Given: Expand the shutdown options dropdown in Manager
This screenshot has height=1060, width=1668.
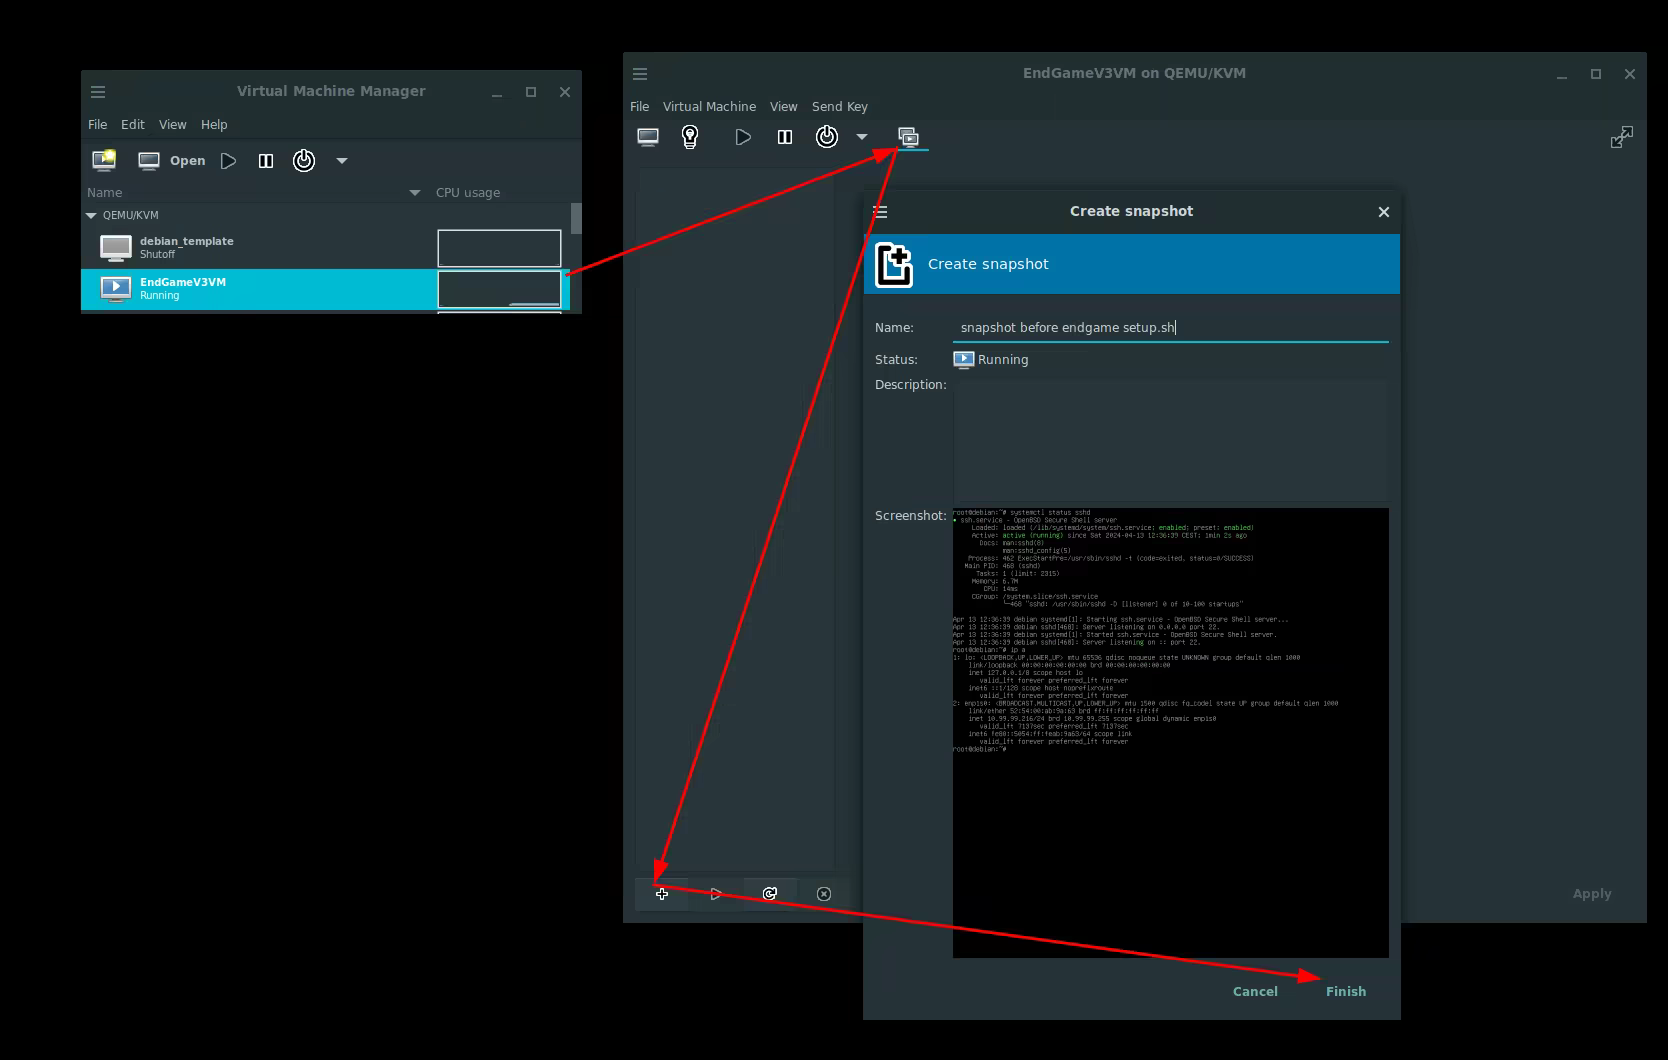Looking at the screenshot, I should [x=342, y=160].
